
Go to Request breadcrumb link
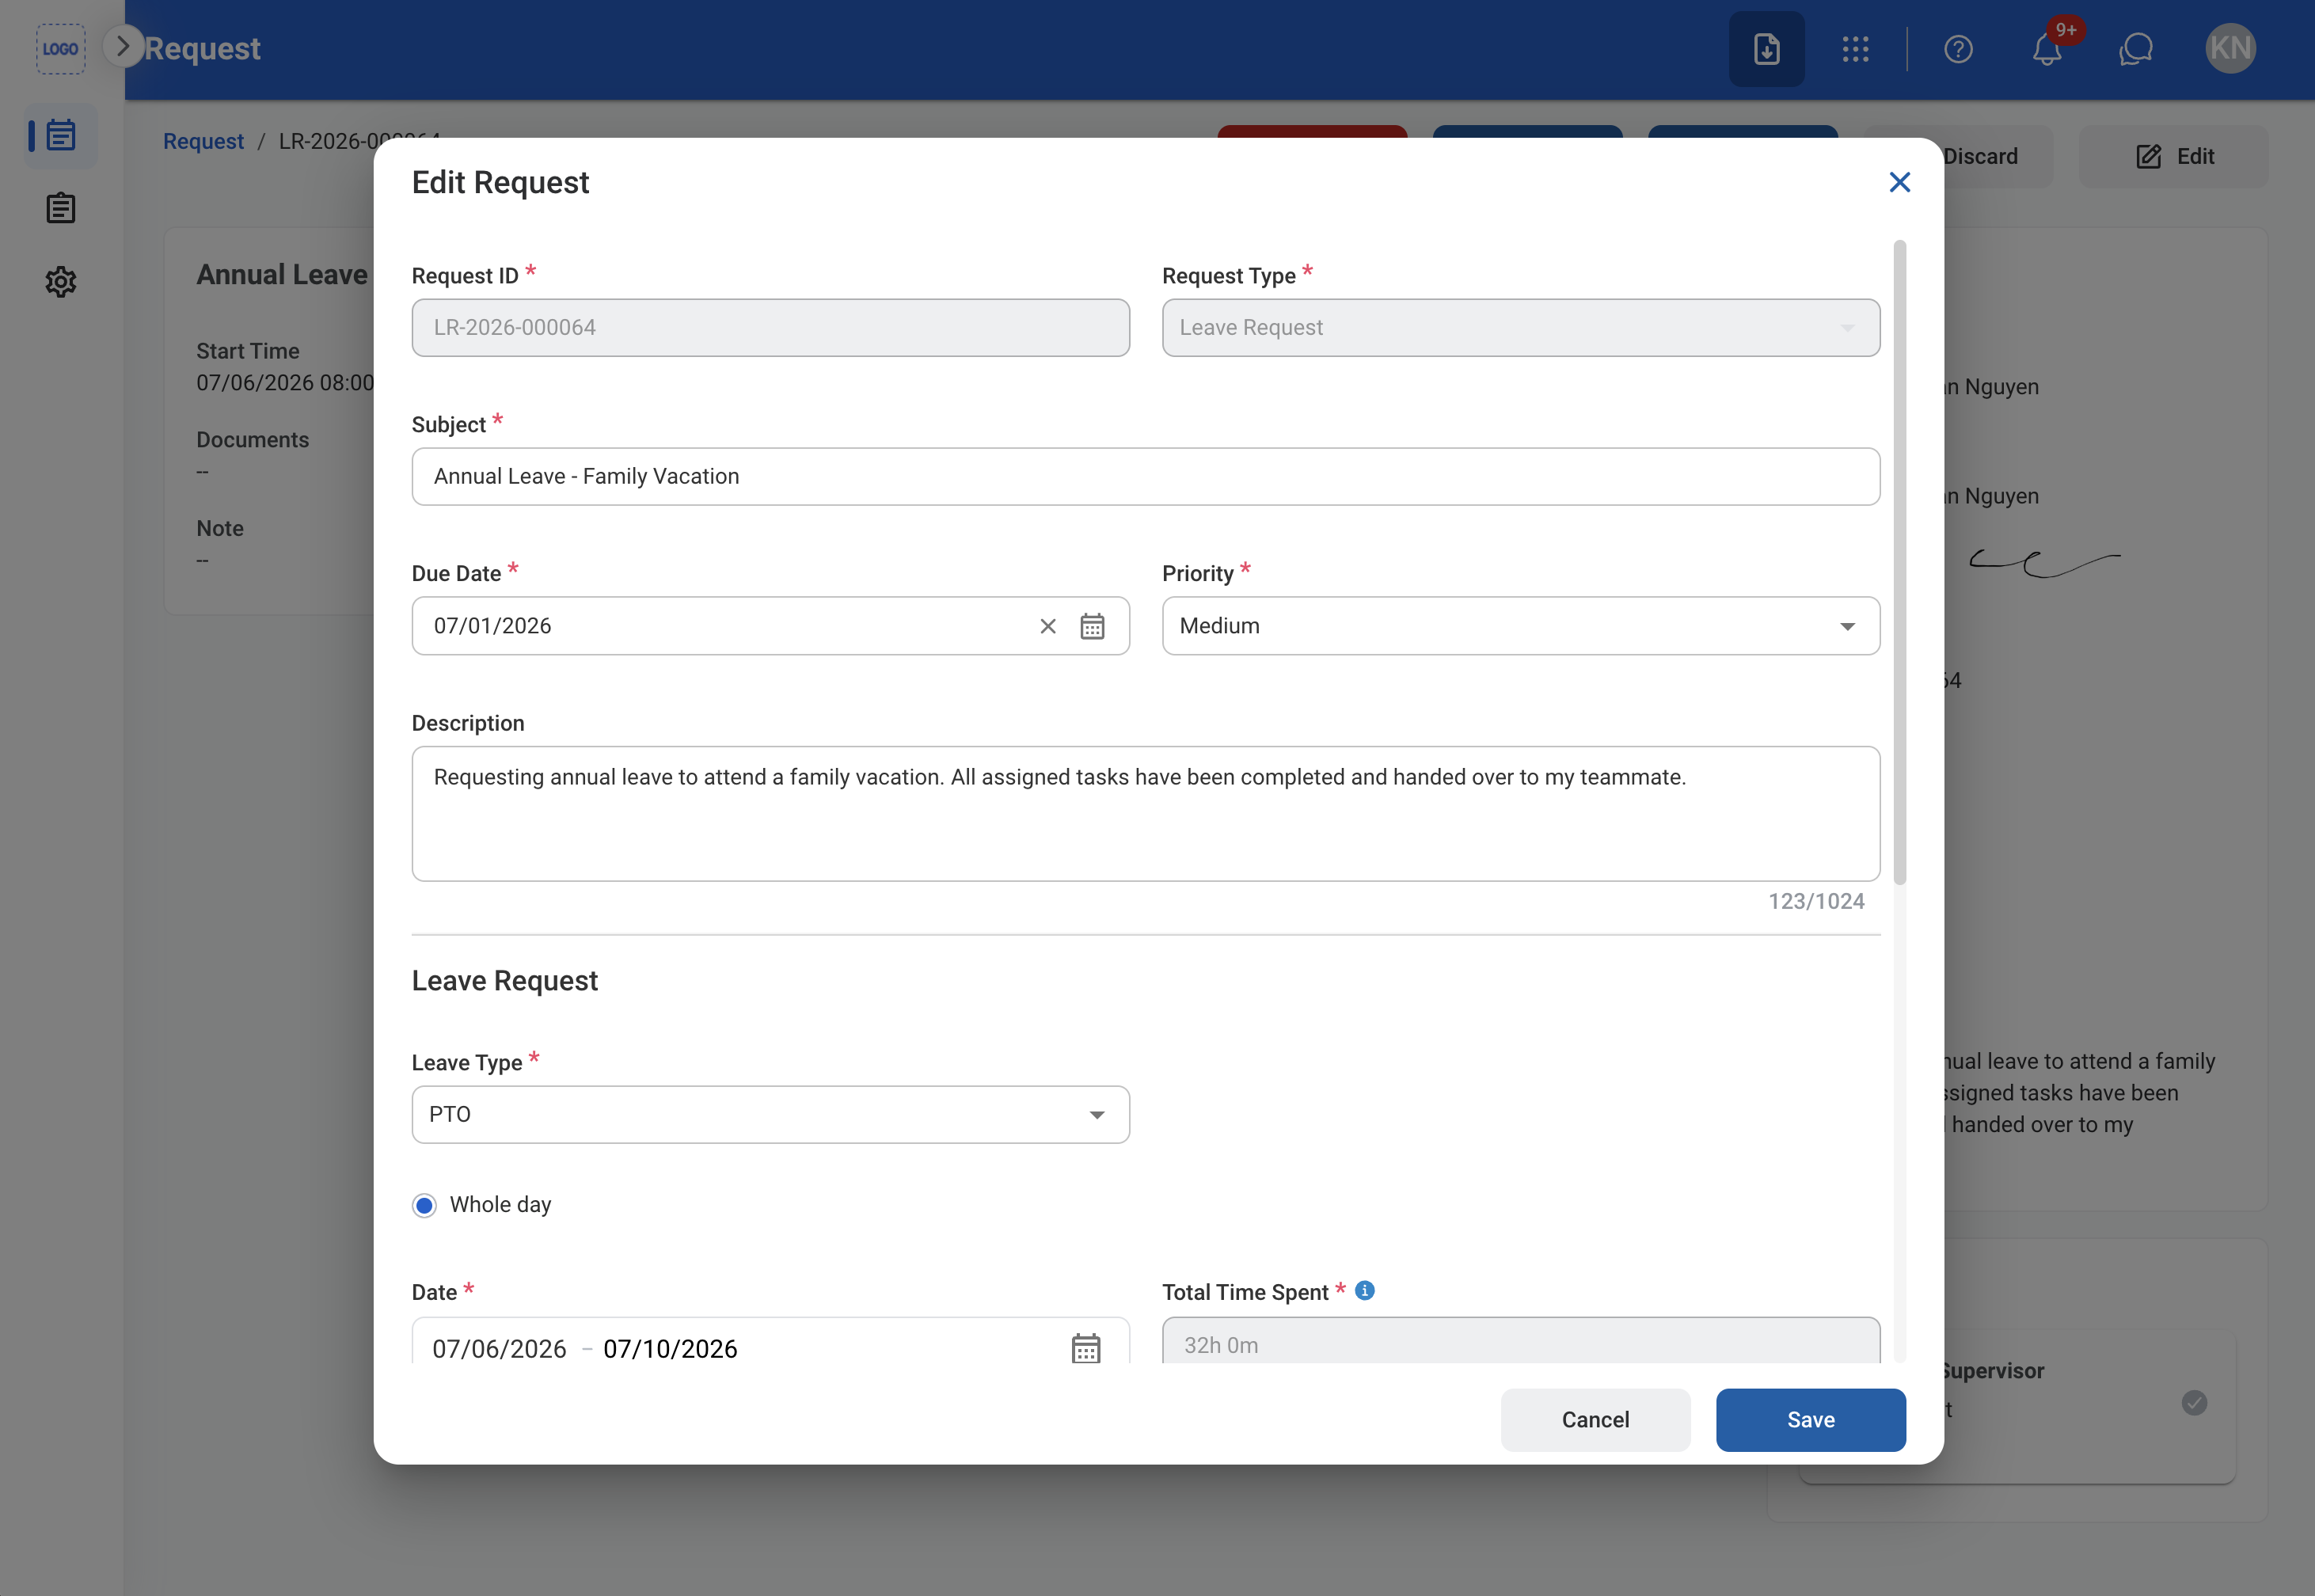(203, 141)
